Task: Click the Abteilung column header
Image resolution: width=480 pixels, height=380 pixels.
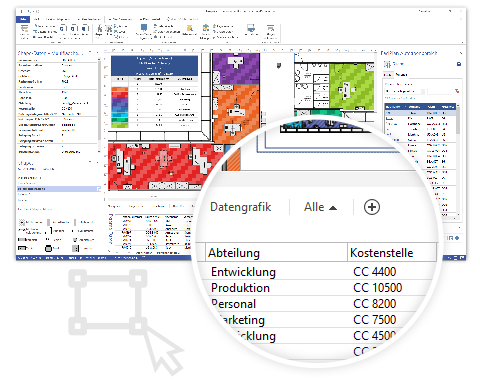Action: coord(276,253)
